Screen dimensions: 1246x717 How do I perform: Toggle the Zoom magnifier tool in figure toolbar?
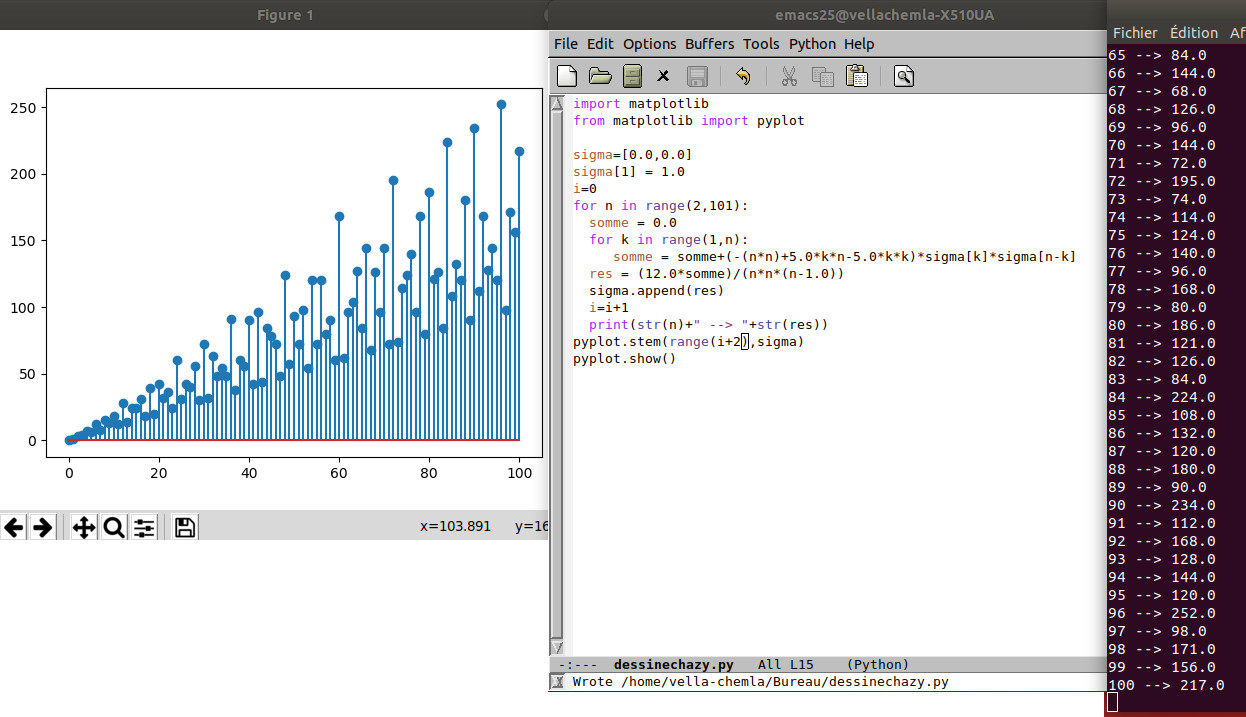(x=114, y=527)
